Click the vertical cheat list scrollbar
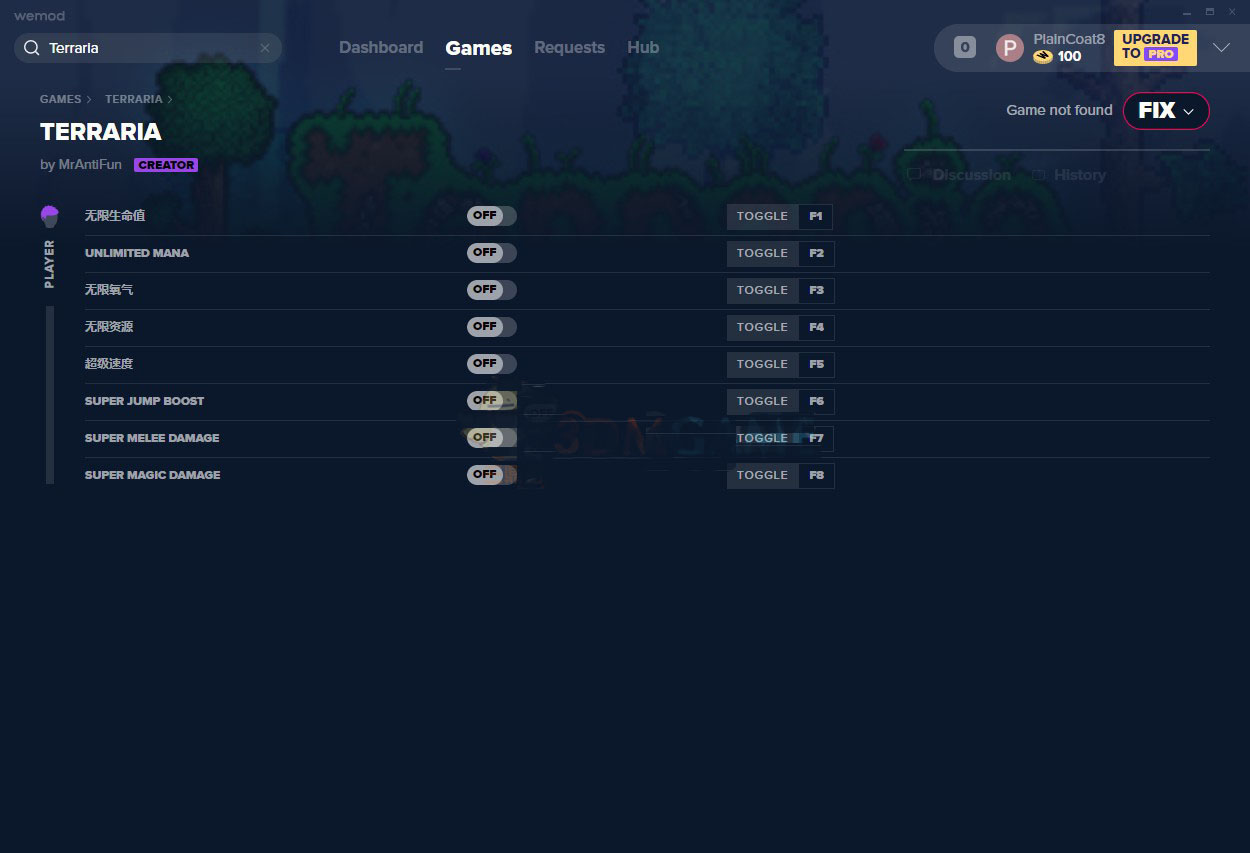 point(50,395)
